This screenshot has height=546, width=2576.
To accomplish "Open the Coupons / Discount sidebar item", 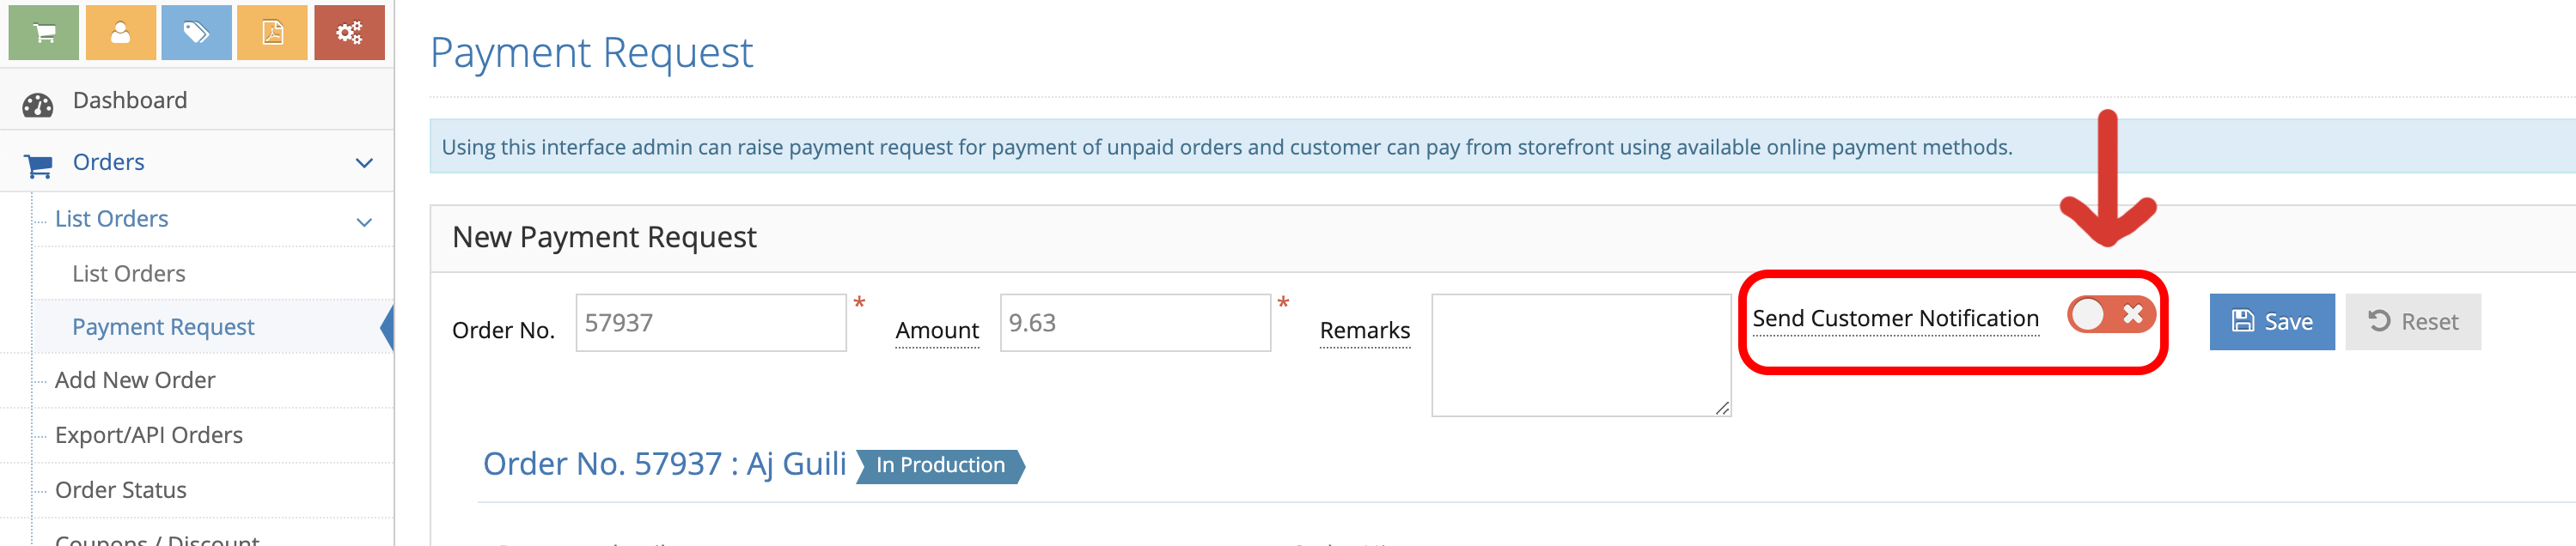I will (x=157, y=539).
